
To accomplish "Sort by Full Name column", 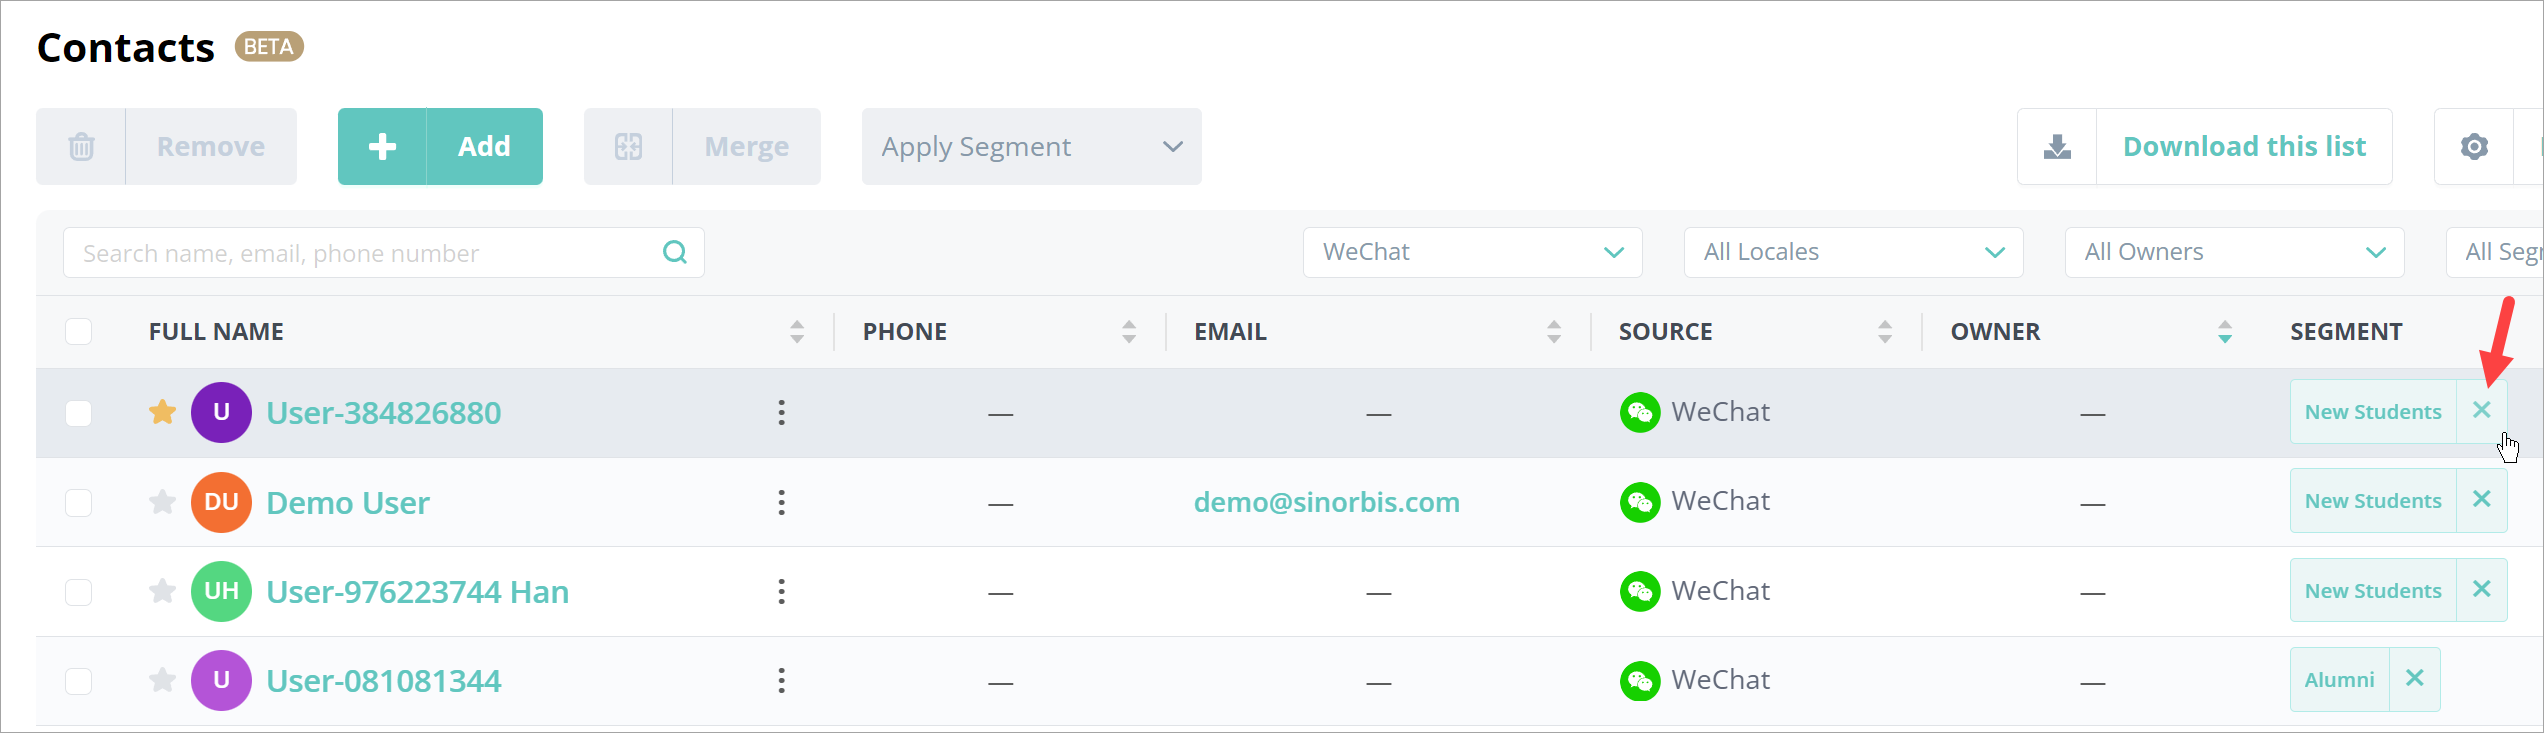I will click(x=796, y=331).
